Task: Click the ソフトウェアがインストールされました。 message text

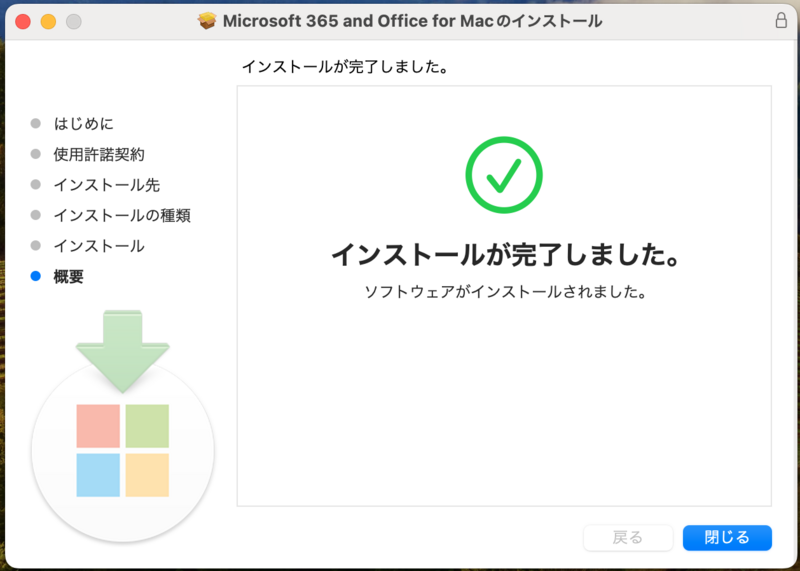Action: 504,293
